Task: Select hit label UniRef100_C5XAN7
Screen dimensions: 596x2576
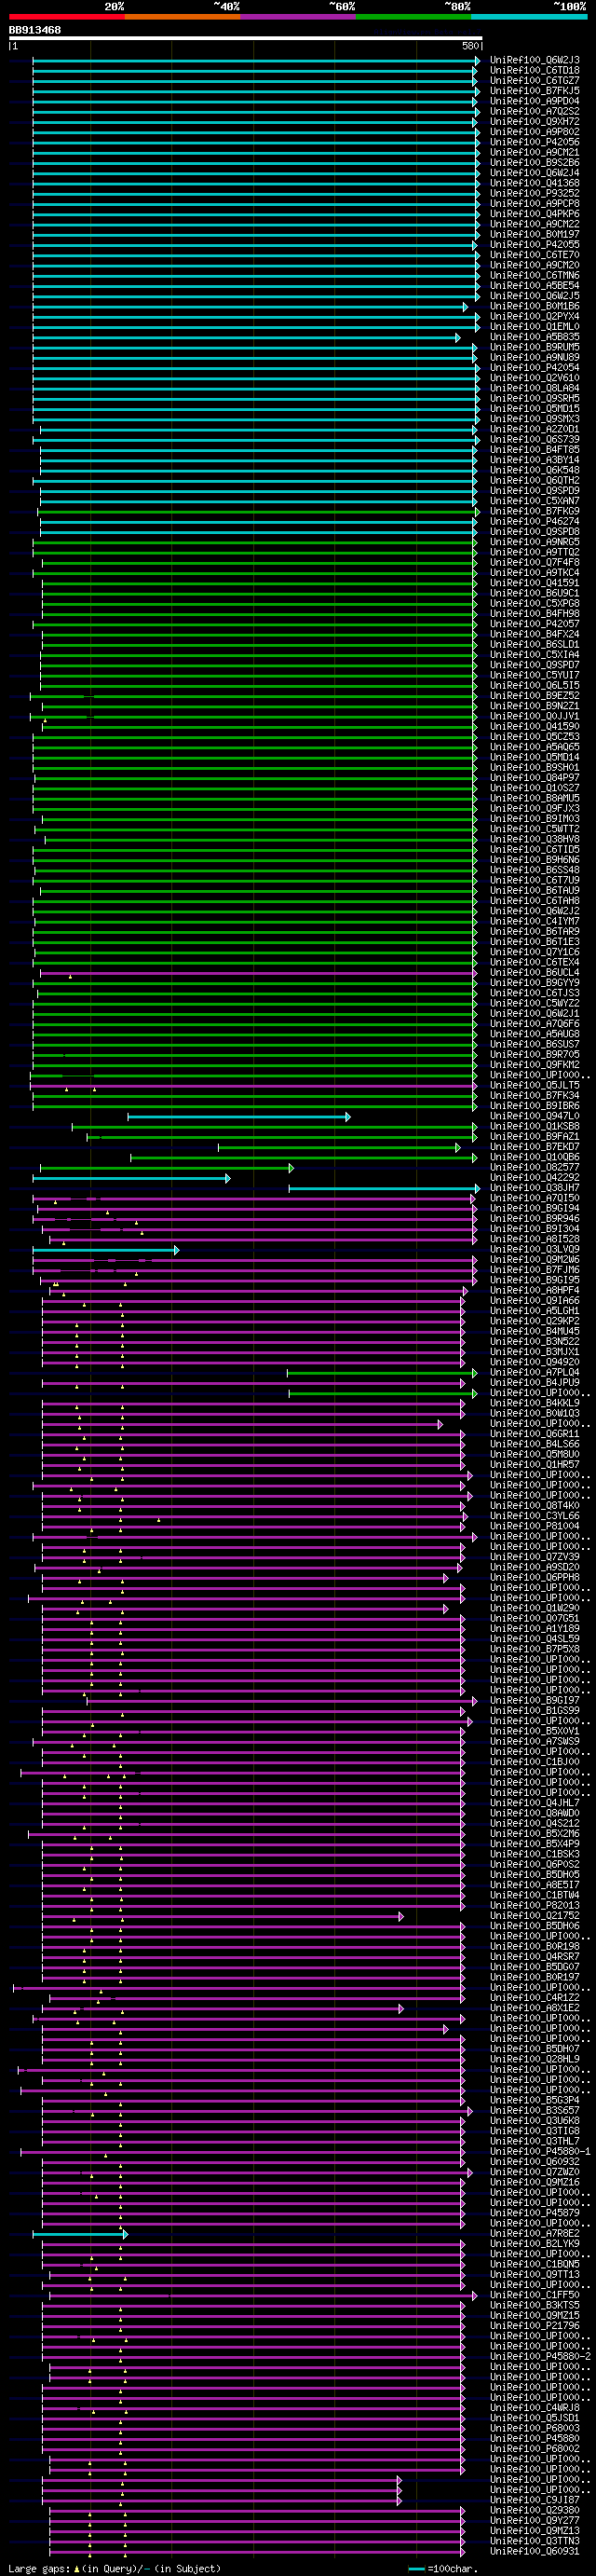Action: coord(534,501)
